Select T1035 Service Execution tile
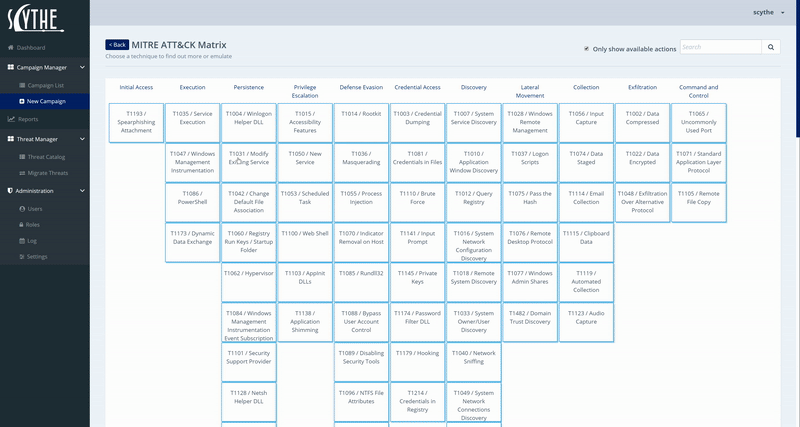Image resolution: width=800 pixels, height=427 pixels. [x=192, y=123]
